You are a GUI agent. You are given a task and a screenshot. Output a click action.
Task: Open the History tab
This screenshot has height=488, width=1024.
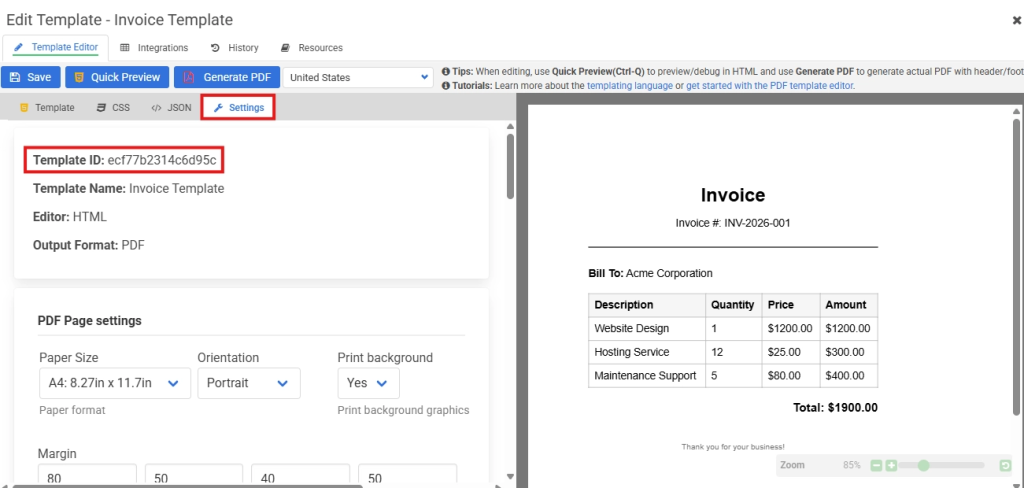[x=235, y=47]
